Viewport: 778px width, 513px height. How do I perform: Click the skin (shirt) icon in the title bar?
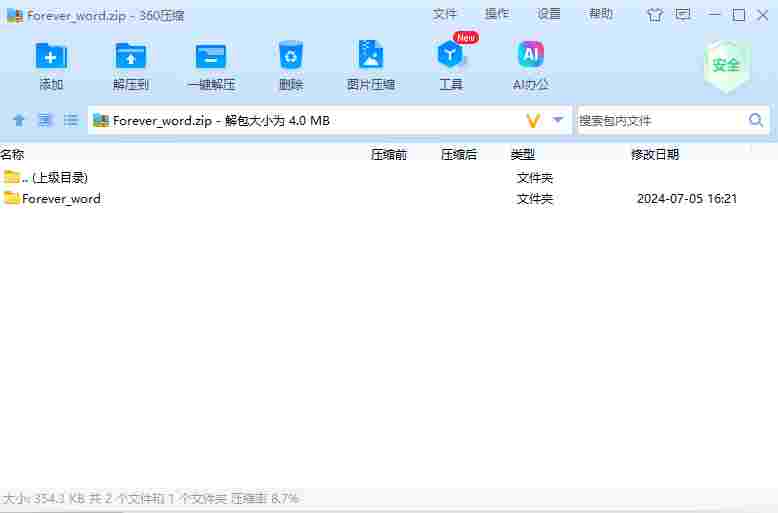pyautogui.click(x=655, y=15)
